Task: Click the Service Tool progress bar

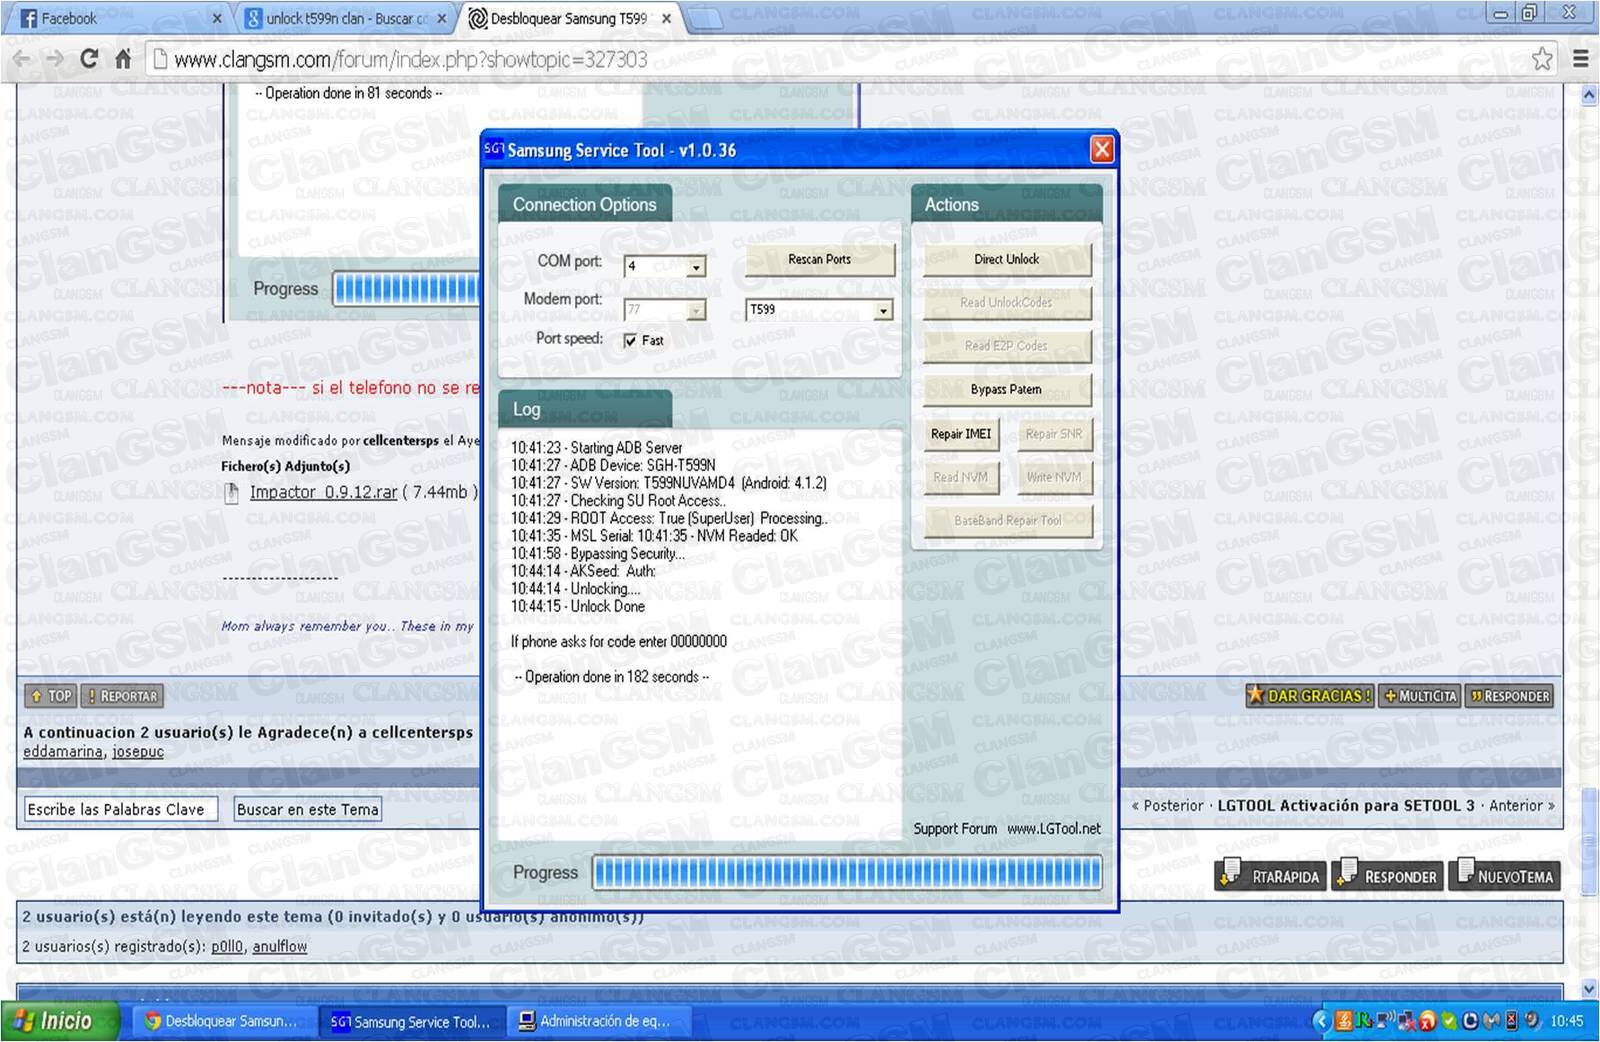Action: tap(847, 873)
